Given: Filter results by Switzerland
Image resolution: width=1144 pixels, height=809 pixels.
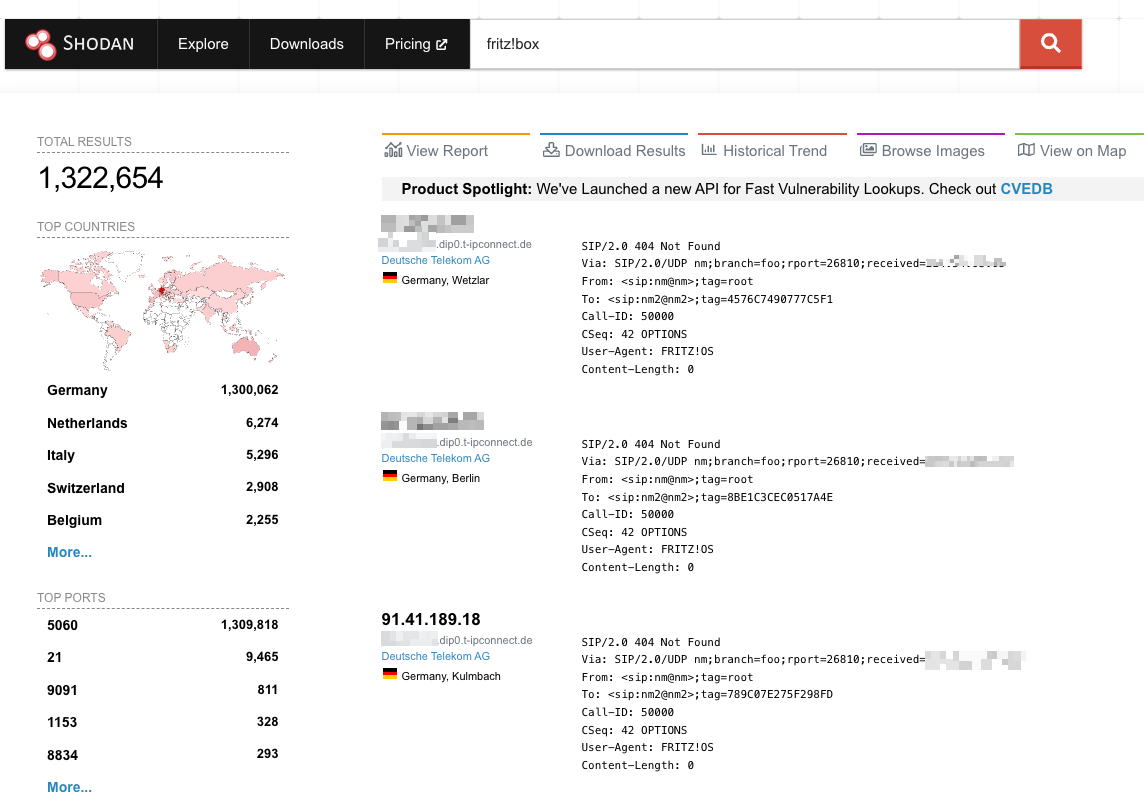Looking at the screenshot, I should pyautogui.click(x=85, y=488).
